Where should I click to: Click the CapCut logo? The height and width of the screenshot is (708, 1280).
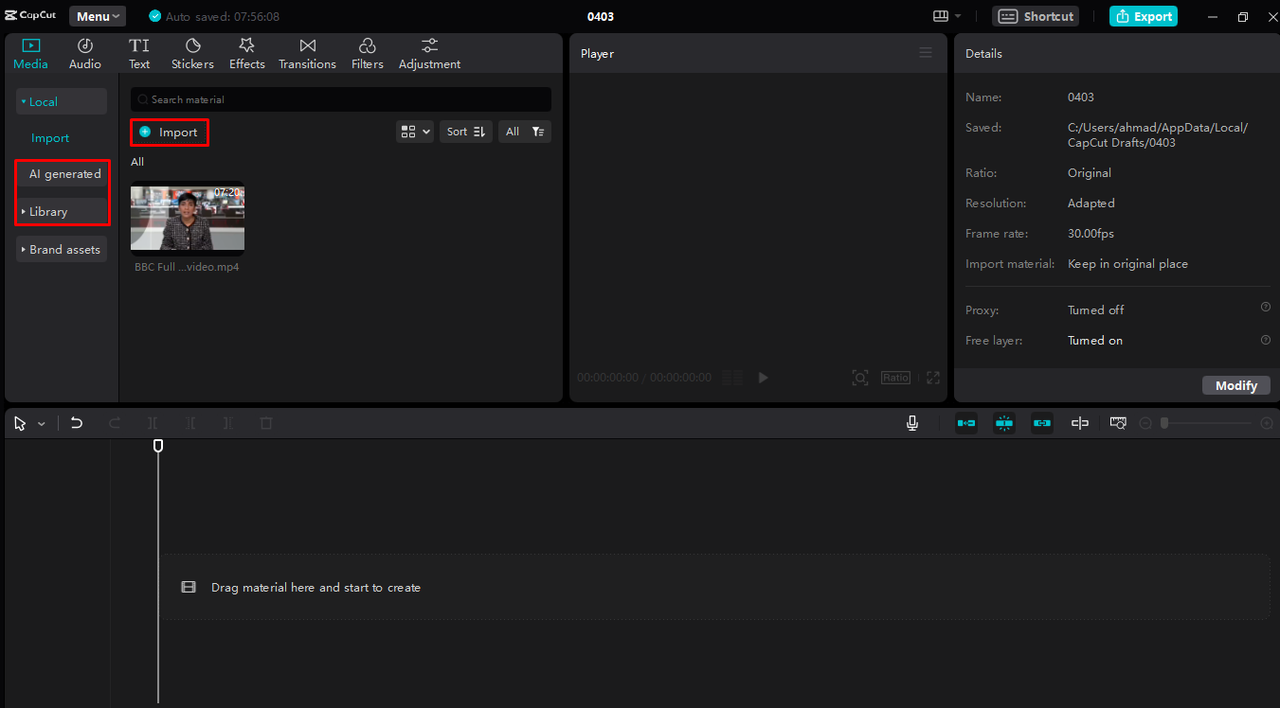click(31, 16)
